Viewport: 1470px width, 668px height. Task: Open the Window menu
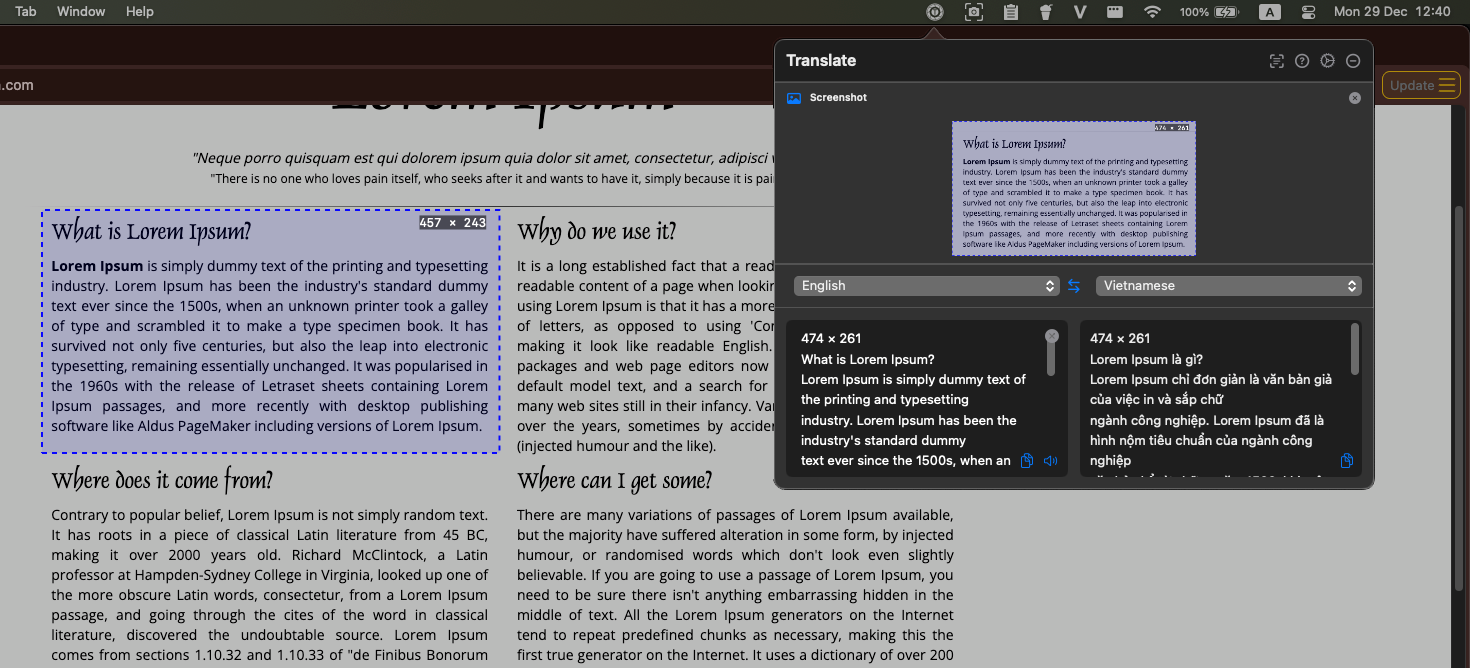tap(81, 11)
